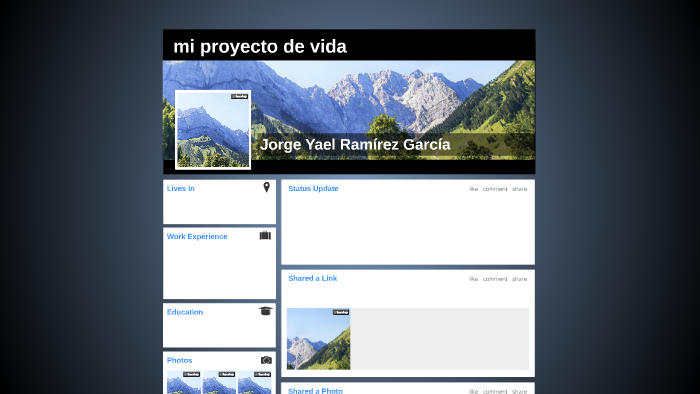Comment on the Shared a Link post
This screenshot has height=394, width=700.
[495, 278]
